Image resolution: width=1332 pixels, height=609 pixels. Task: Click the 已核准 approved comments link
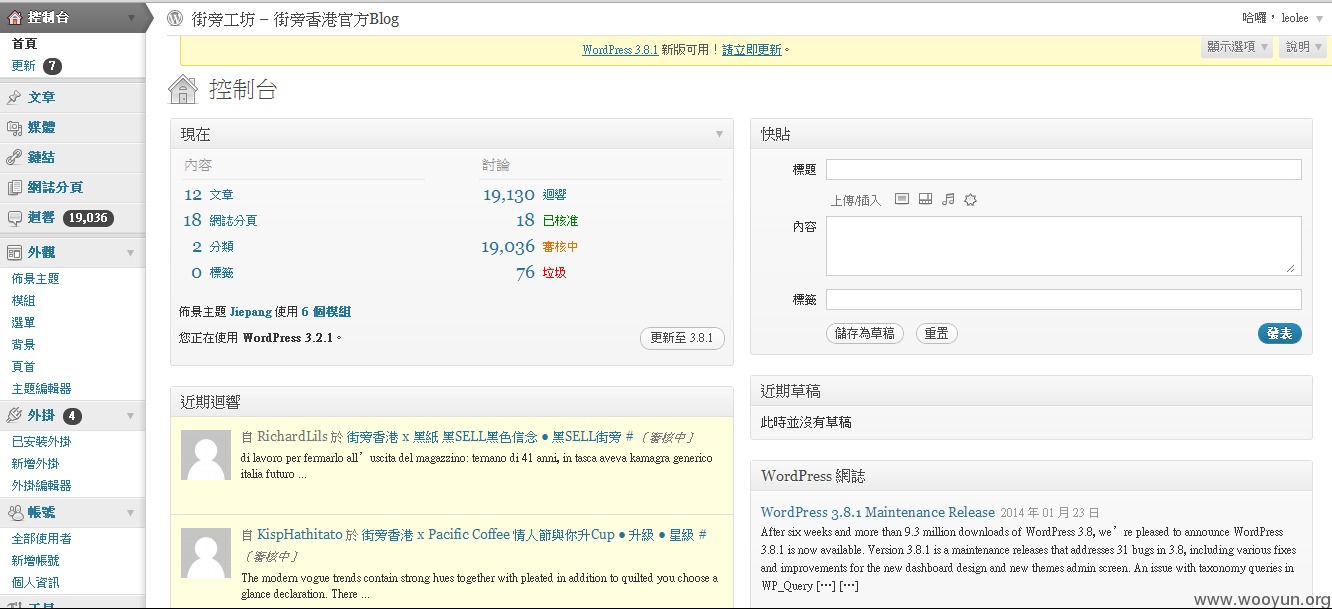pyautogui.click(x=560, y=221)
